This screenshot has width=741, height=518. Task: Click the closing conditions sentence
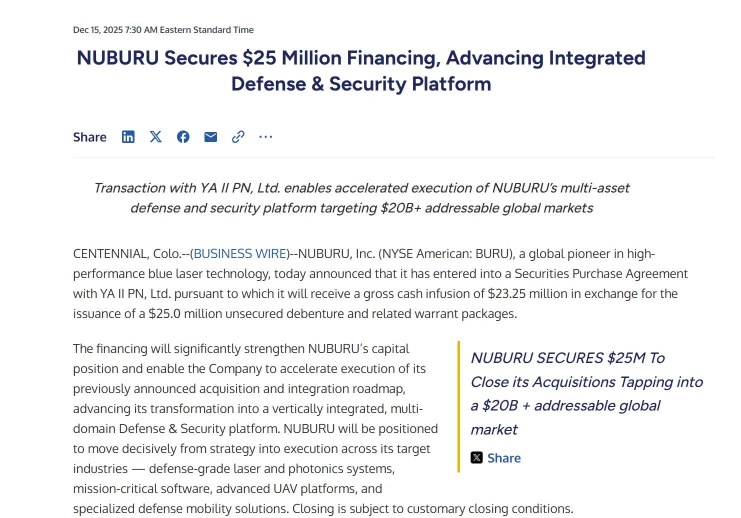432,509
